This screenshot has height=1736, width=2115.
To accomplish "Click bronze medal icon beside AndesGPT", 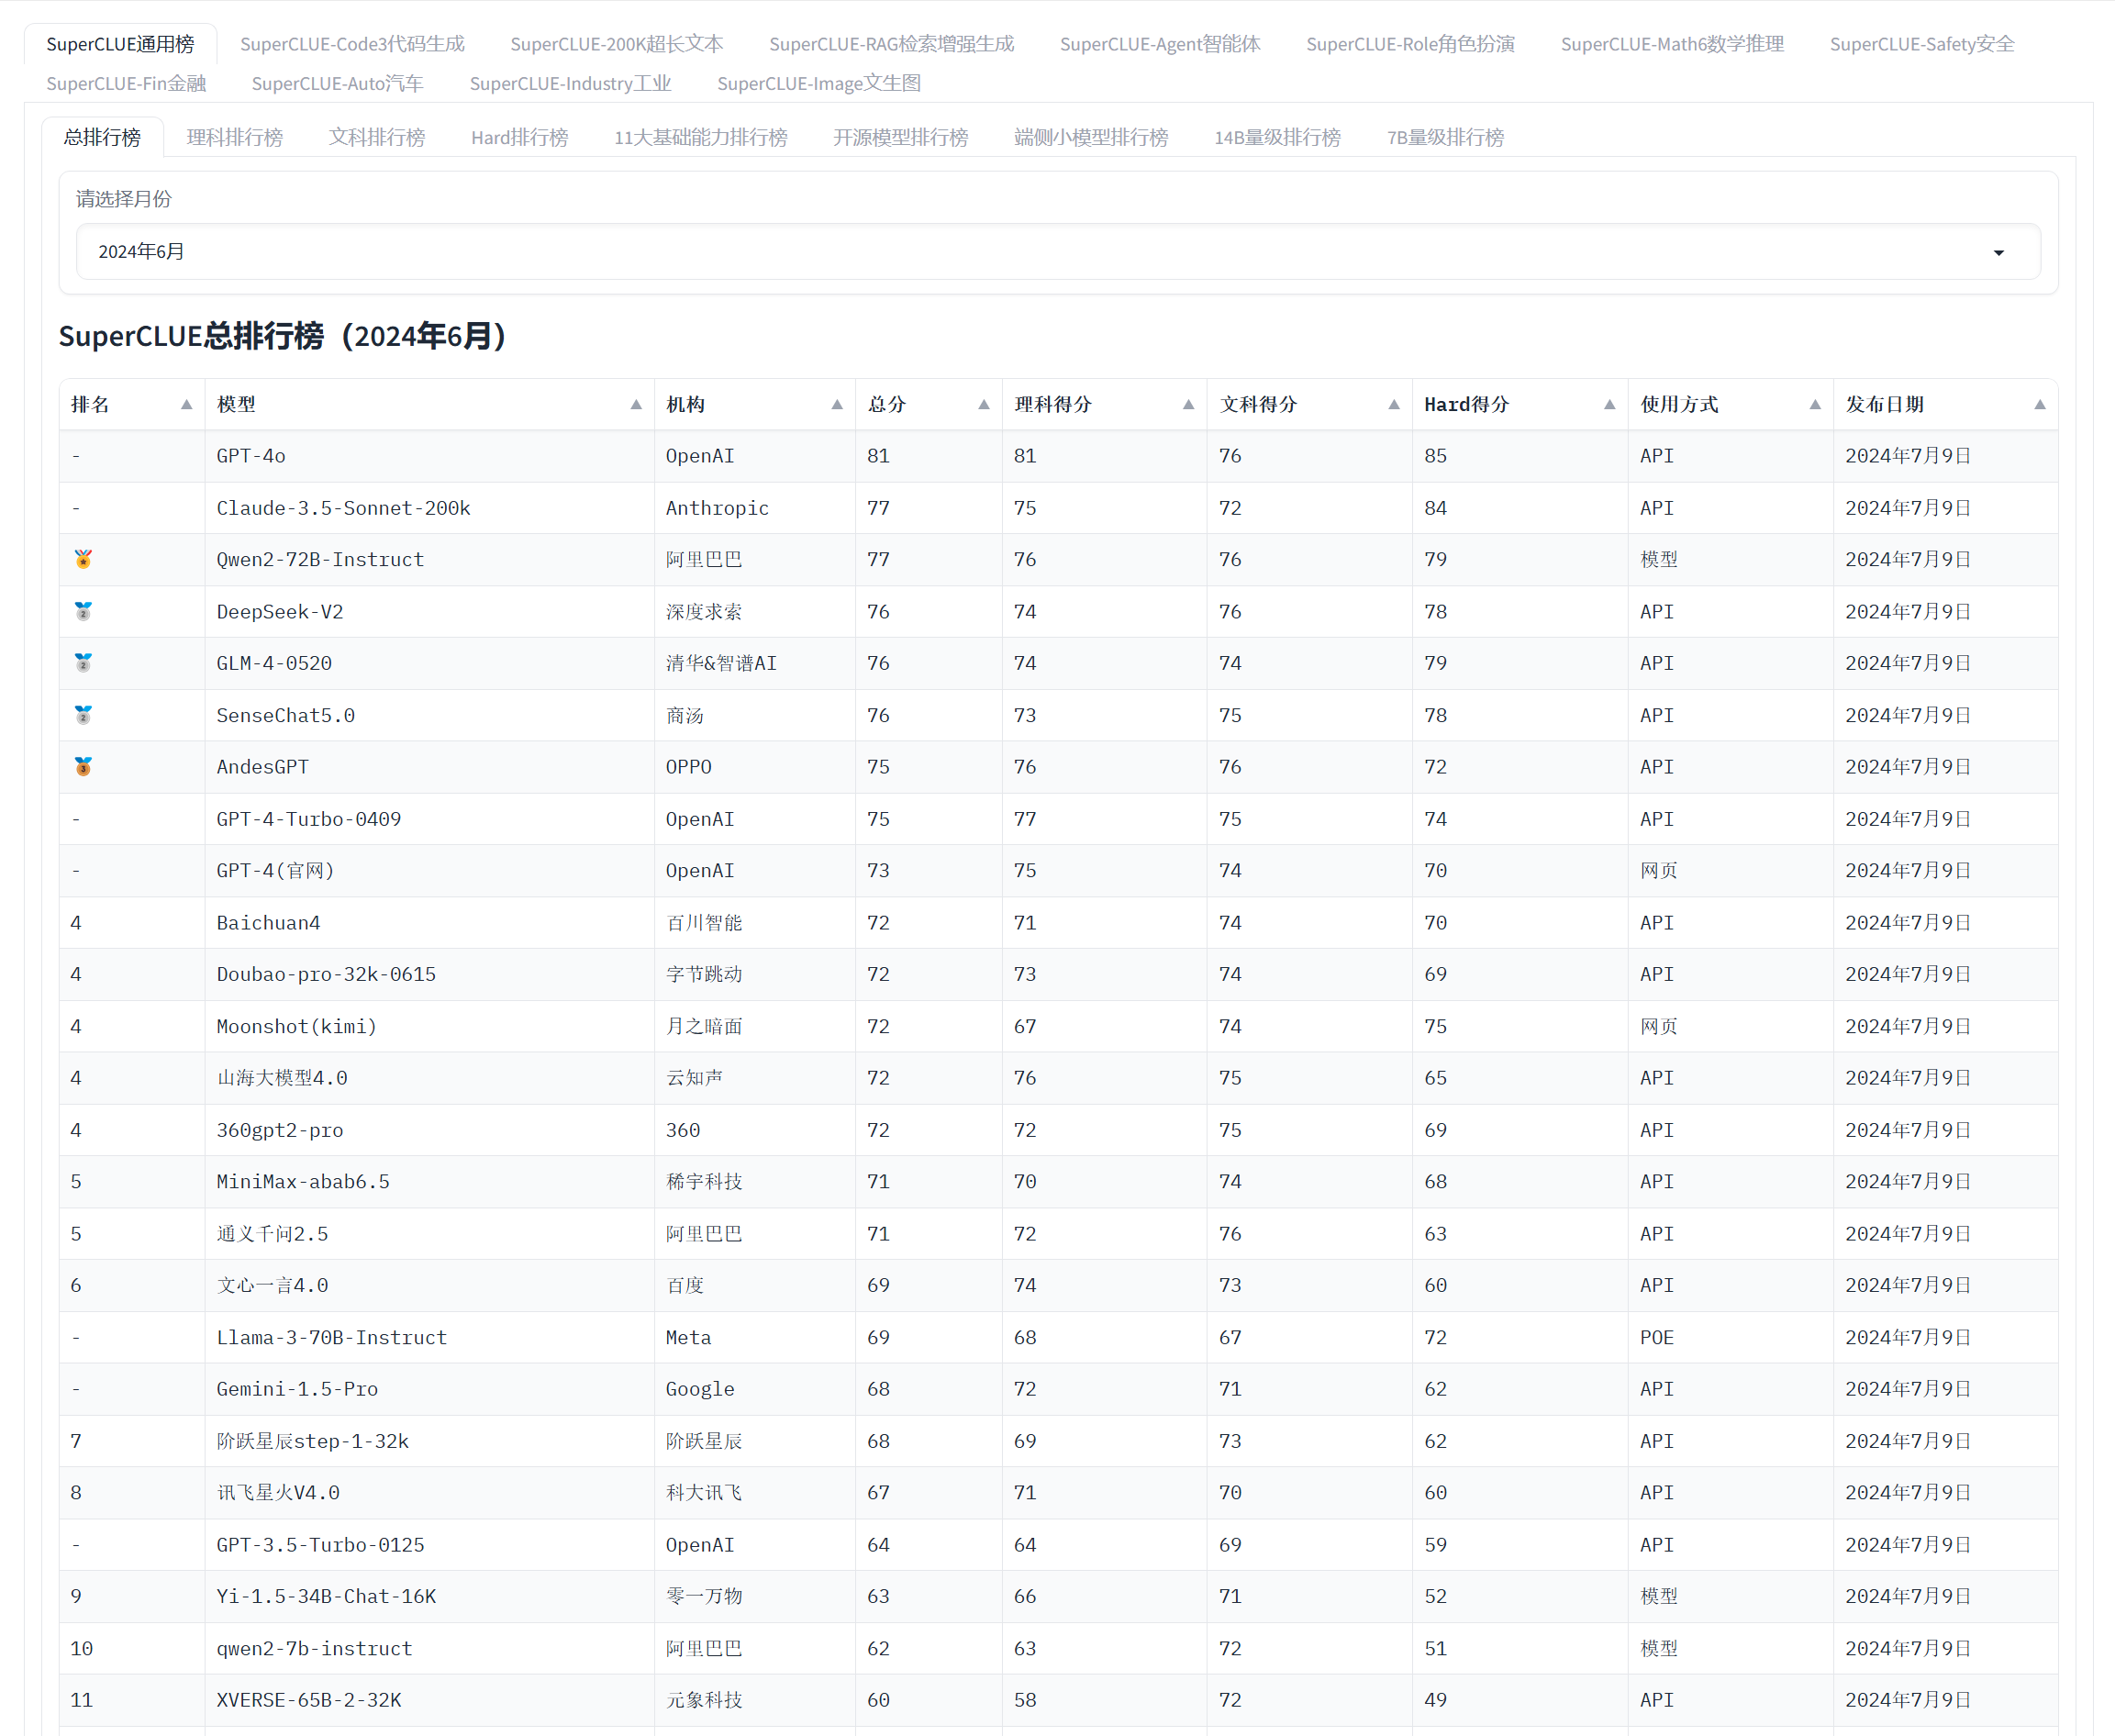I will click(83, 767).
